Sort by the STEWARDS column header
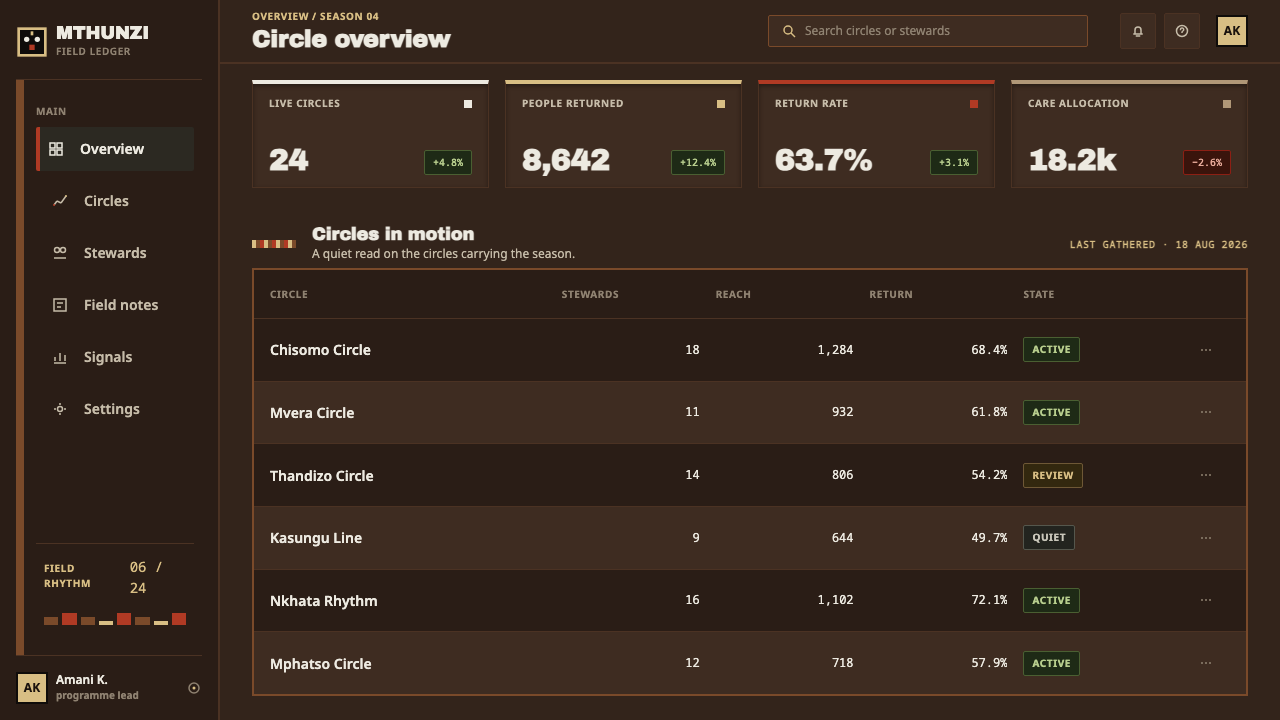This screenshot has height=720, width=1280. click(x=590, y=294)
